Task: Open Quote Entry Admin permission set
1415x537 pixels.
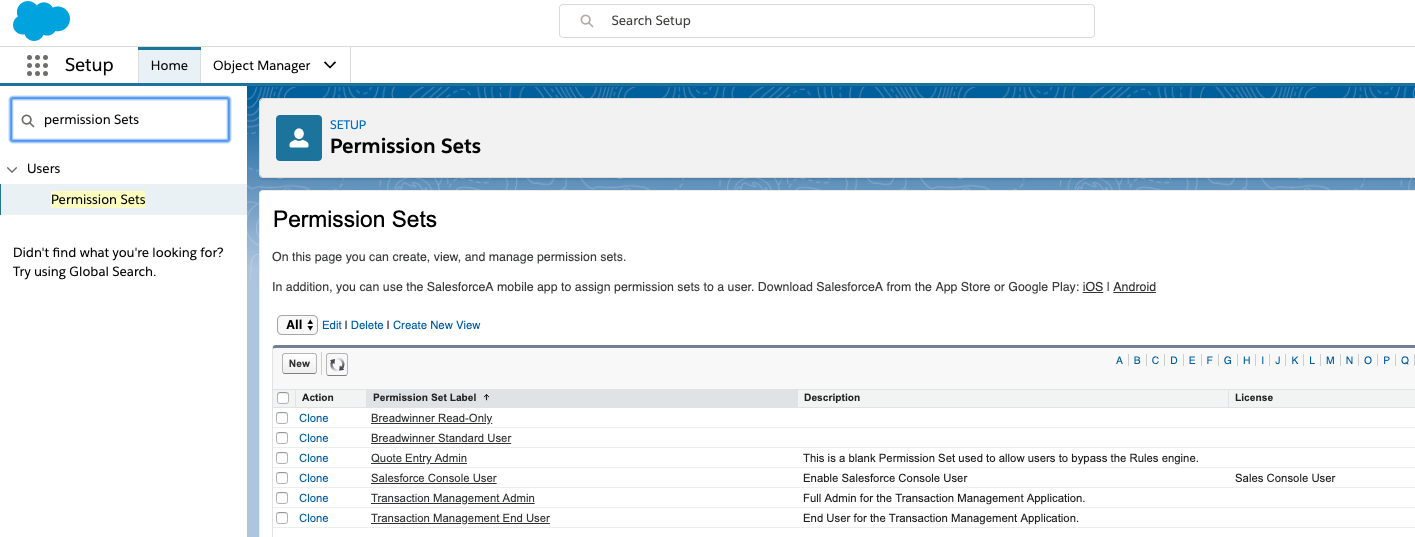Action: 419,458
